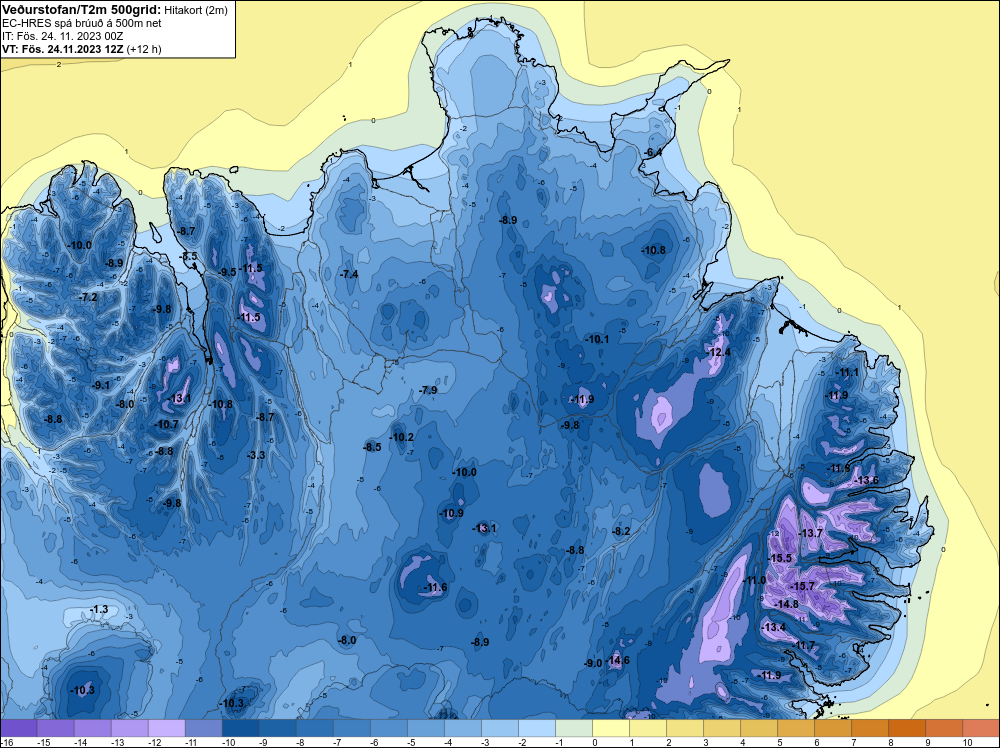Click the -11.1 temperature value
Screen dimensions: 1000x748
(x=848, y=372)
